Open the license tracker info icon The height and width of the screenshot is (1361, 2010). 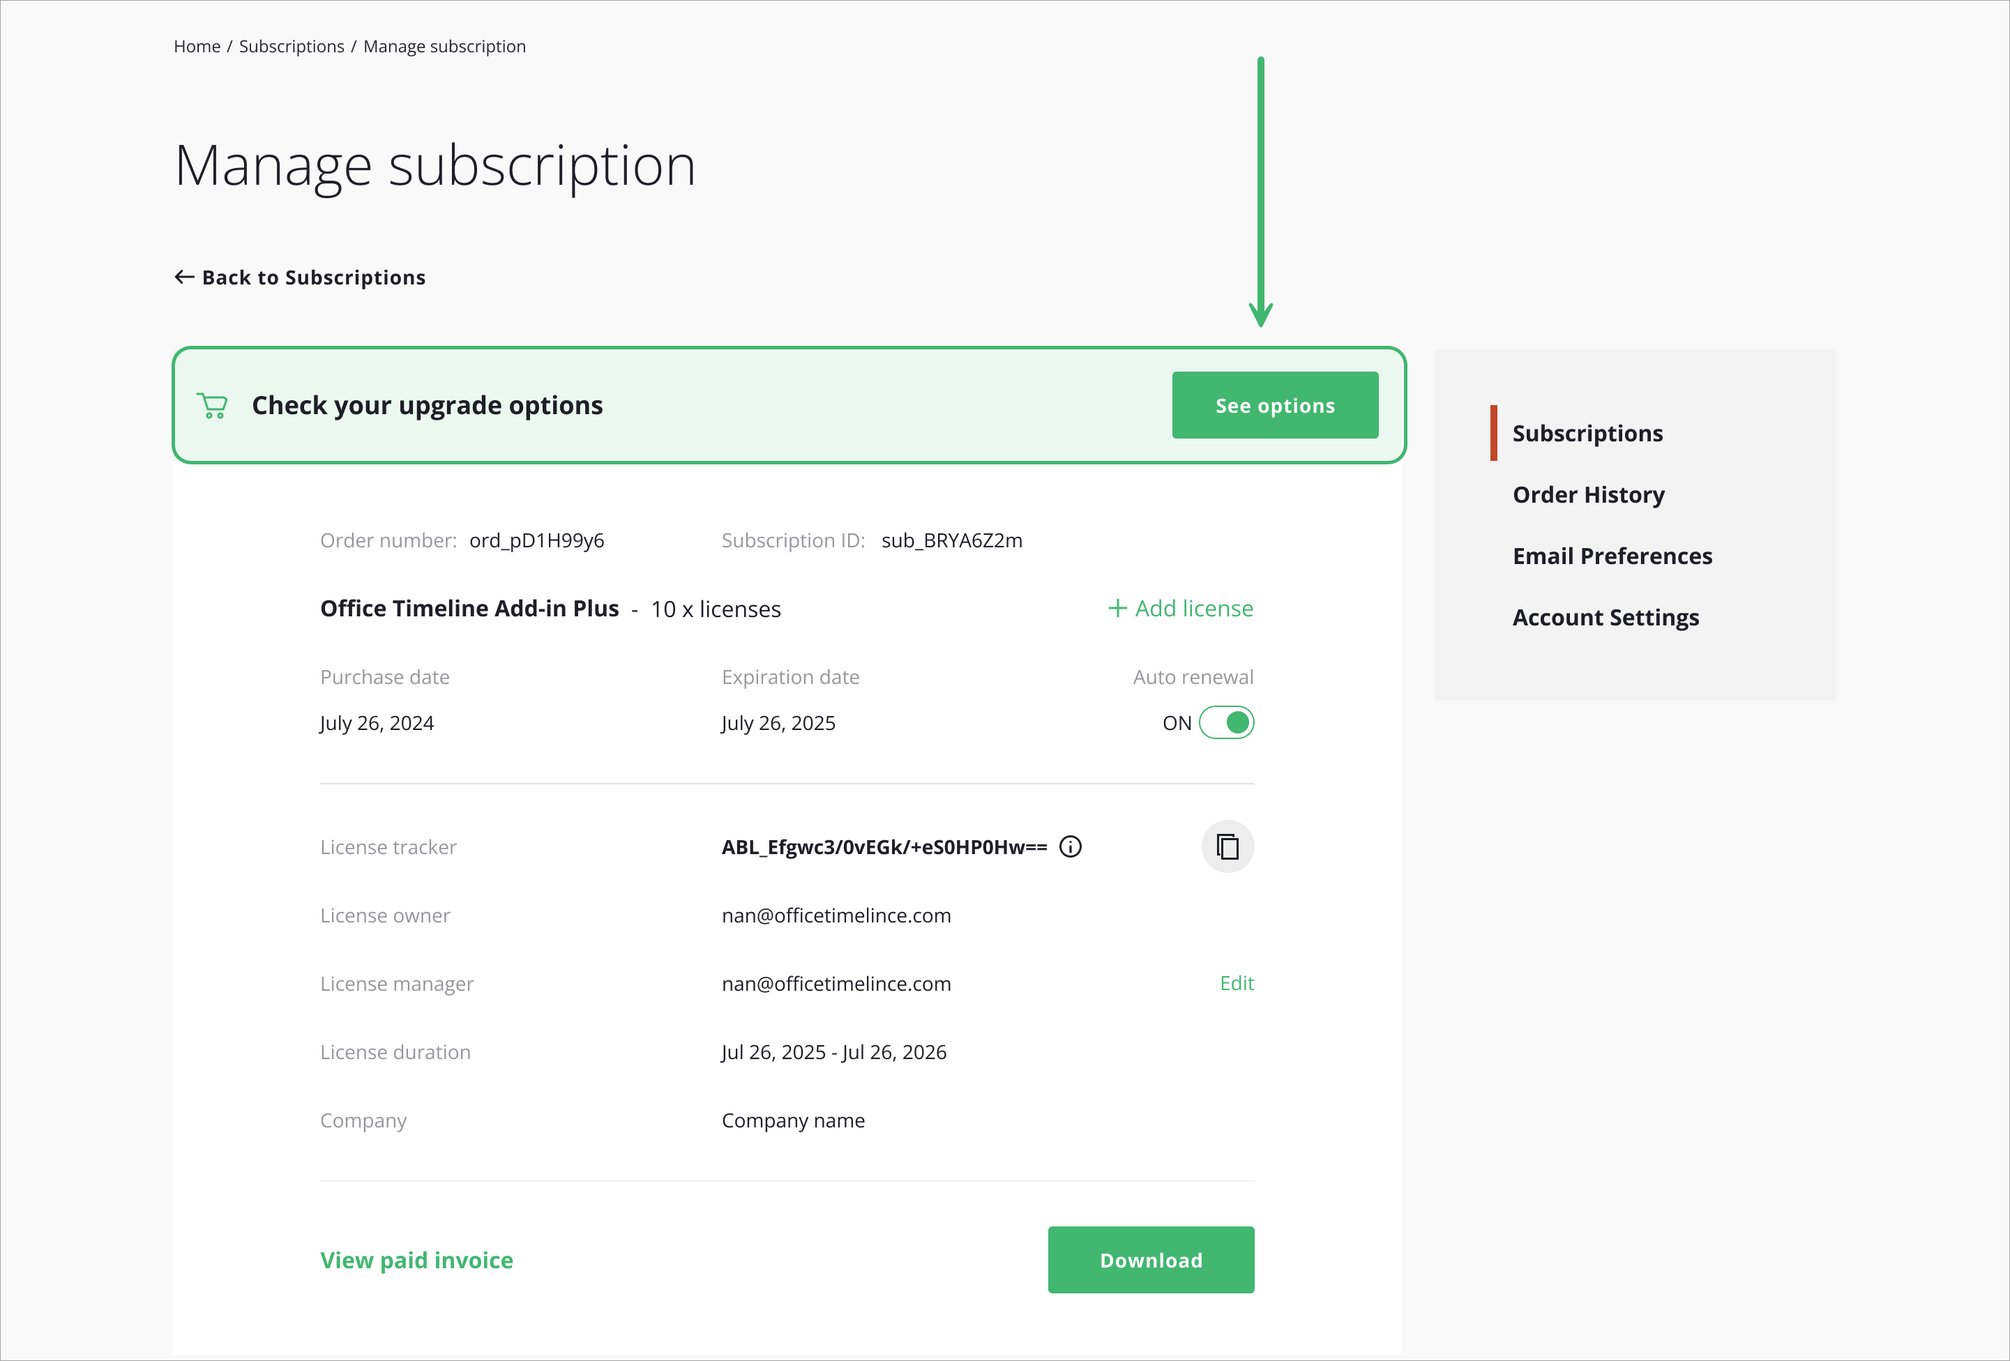coord(1070,847)
